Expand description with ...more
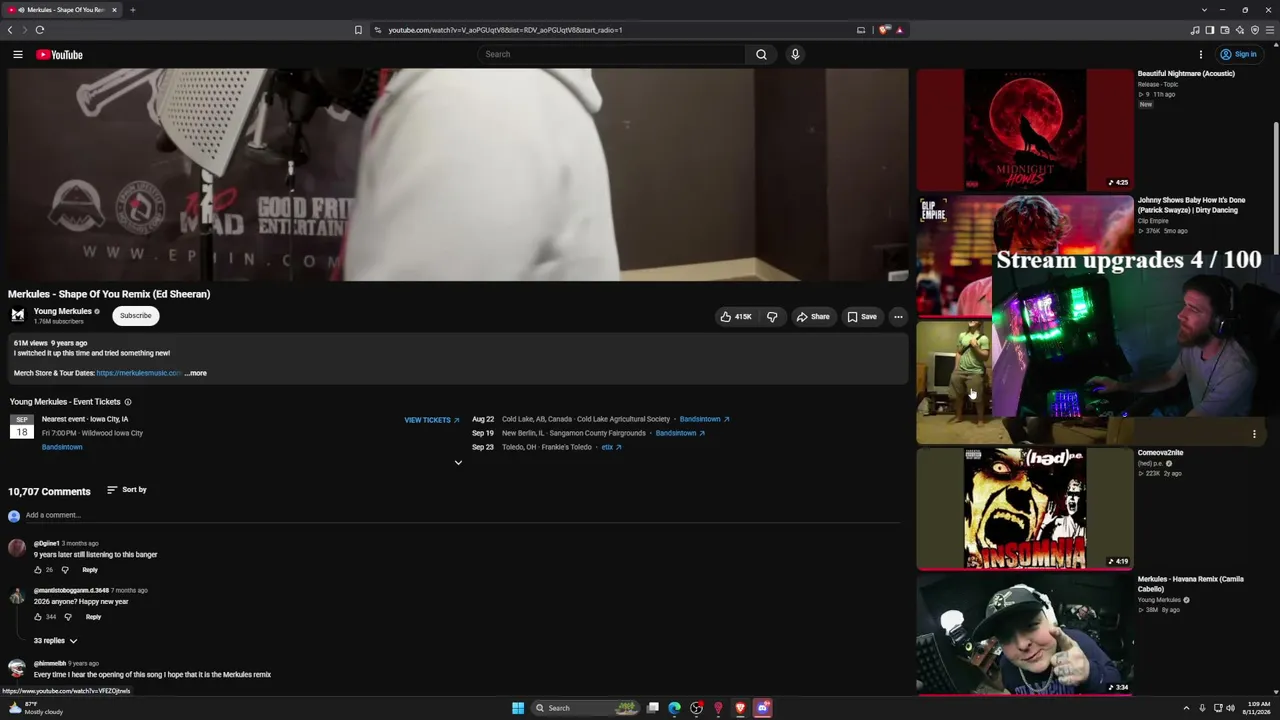1280x720 pixels. (x=196, y=373)
